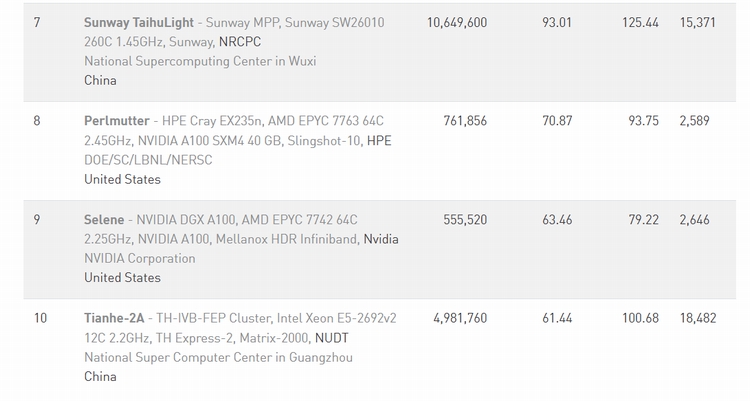Click the NUDT vendor link
This screenshot has height=401, width=750.
[x=331, y=338]
